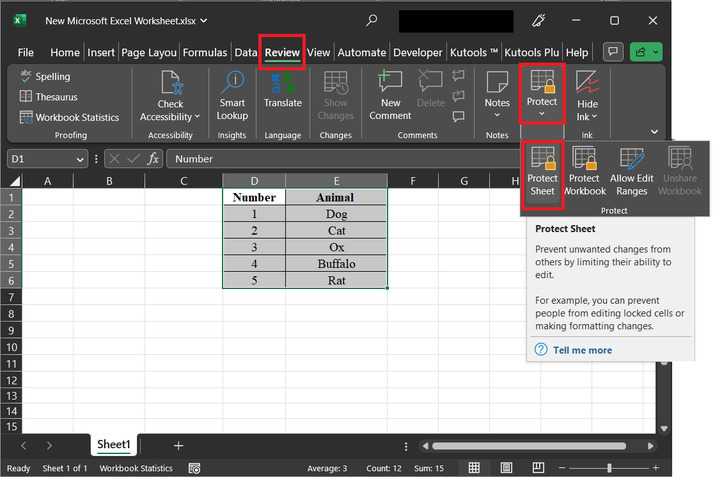
Task: Click the Spelling check icon
Action: pyautogui.click(x=26, y=76)
